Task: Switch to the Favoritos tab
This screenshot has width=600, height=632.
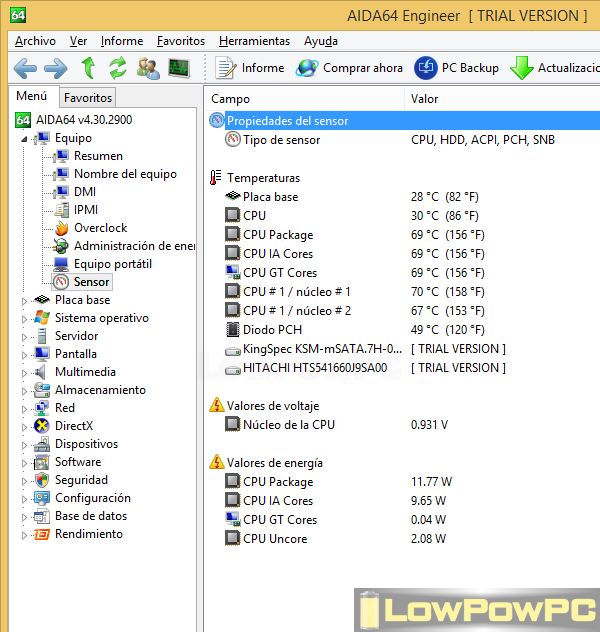Action: click(x=88, y=98)
